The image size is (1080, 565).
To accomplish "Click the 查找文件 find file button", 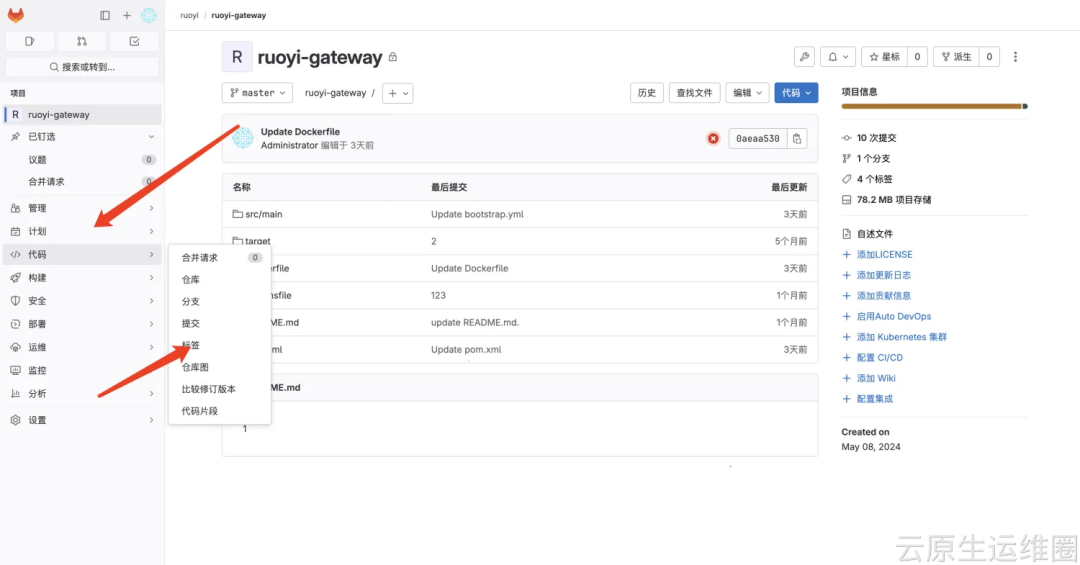I will click(x=694, y=93).
